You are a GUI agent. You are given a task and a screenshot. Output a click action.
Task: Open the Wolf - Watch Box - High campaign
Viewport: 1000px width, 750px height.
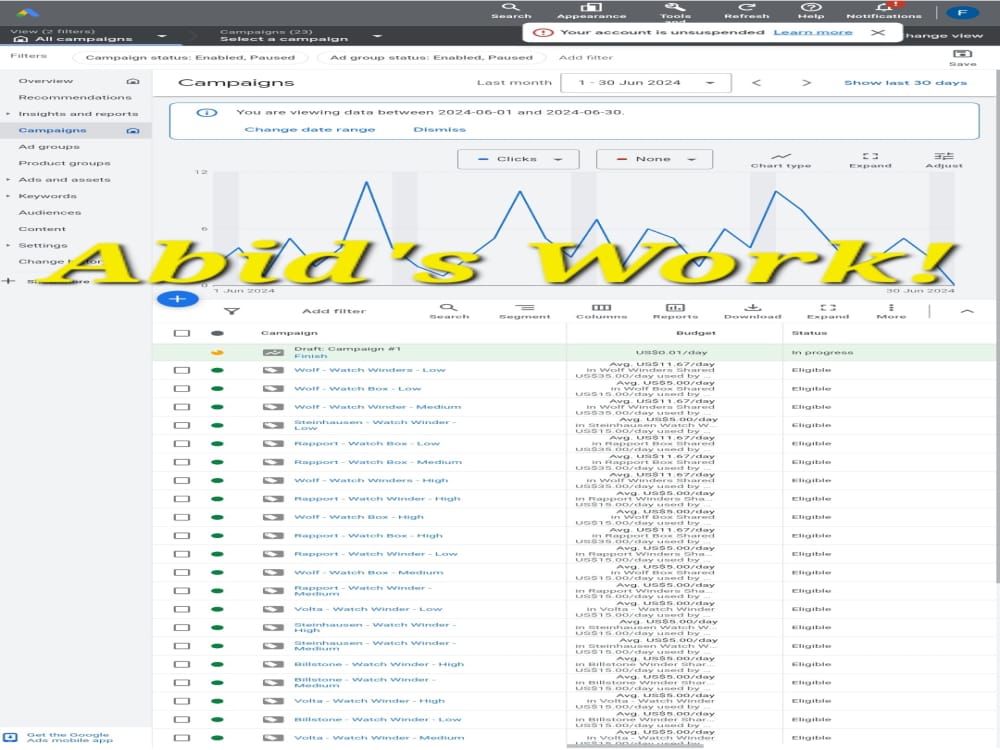(358, 517)
